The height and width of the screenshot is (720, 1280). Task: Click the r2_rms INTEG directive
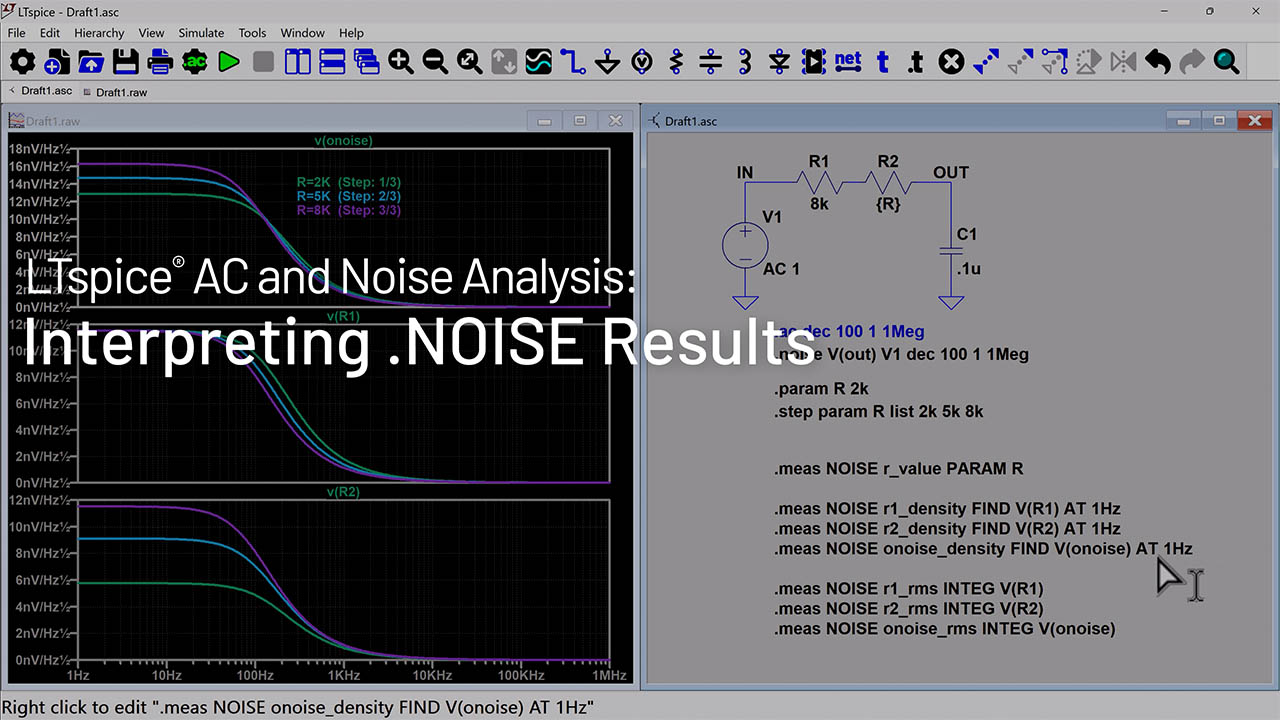tap(909, 609)
